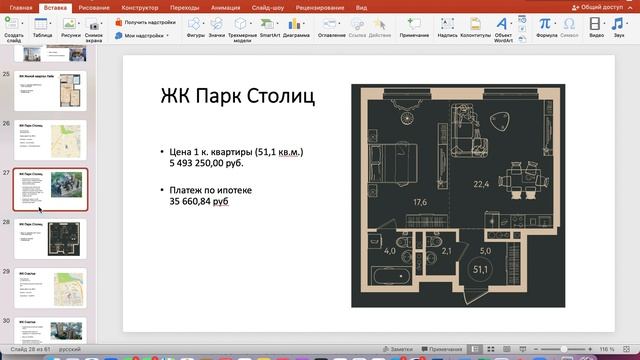Insert Видео video icon
The width and height of the screenshot is (640, 360).
pos(595,24)
